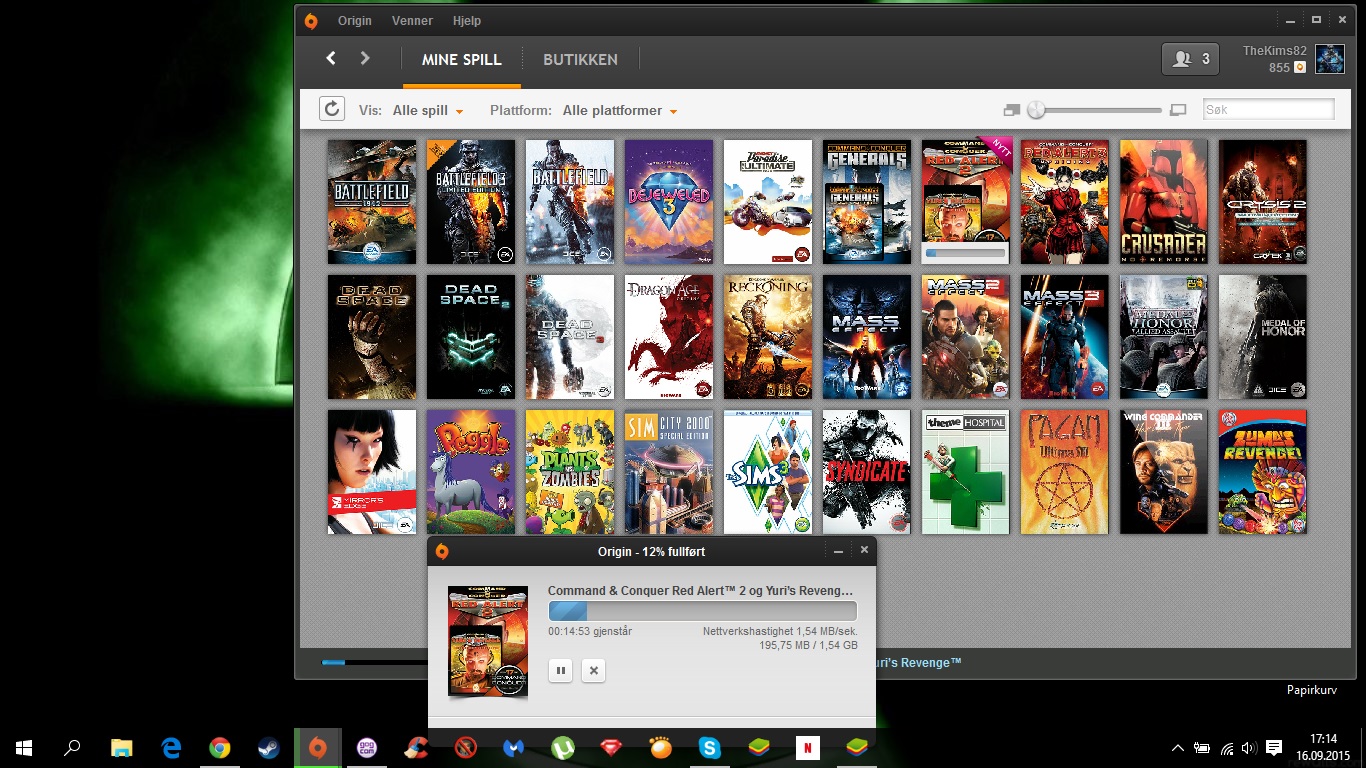Open the volume control in system tray
Viewport: 1366px width, 768px height.
tap(1248, 748)
